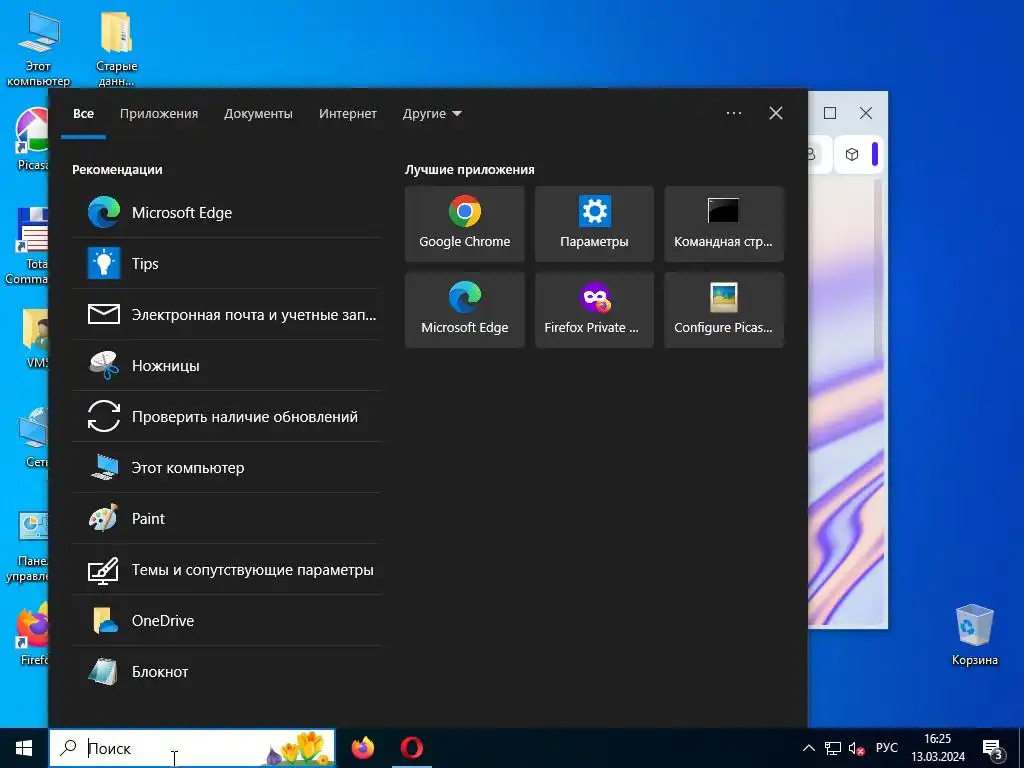Click the muted volume tray icon

tap(857, 748)
